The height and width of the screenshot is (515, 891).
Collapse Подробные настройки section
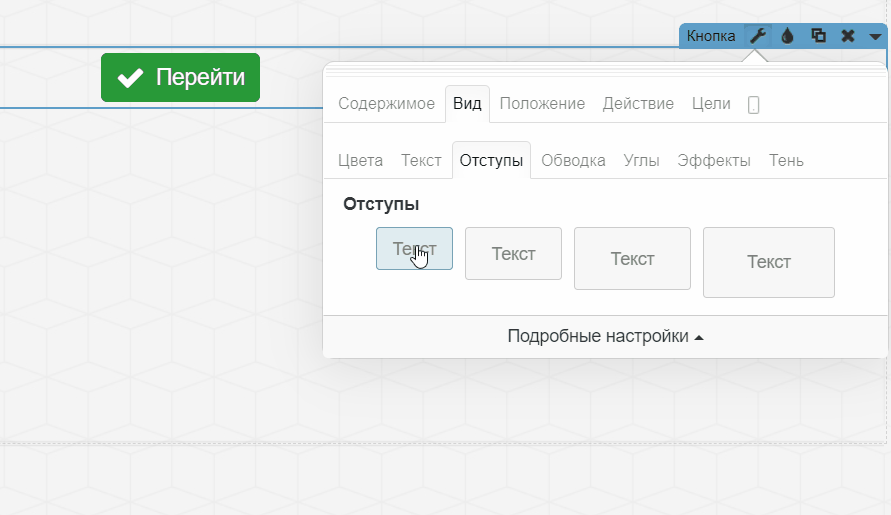605,337
